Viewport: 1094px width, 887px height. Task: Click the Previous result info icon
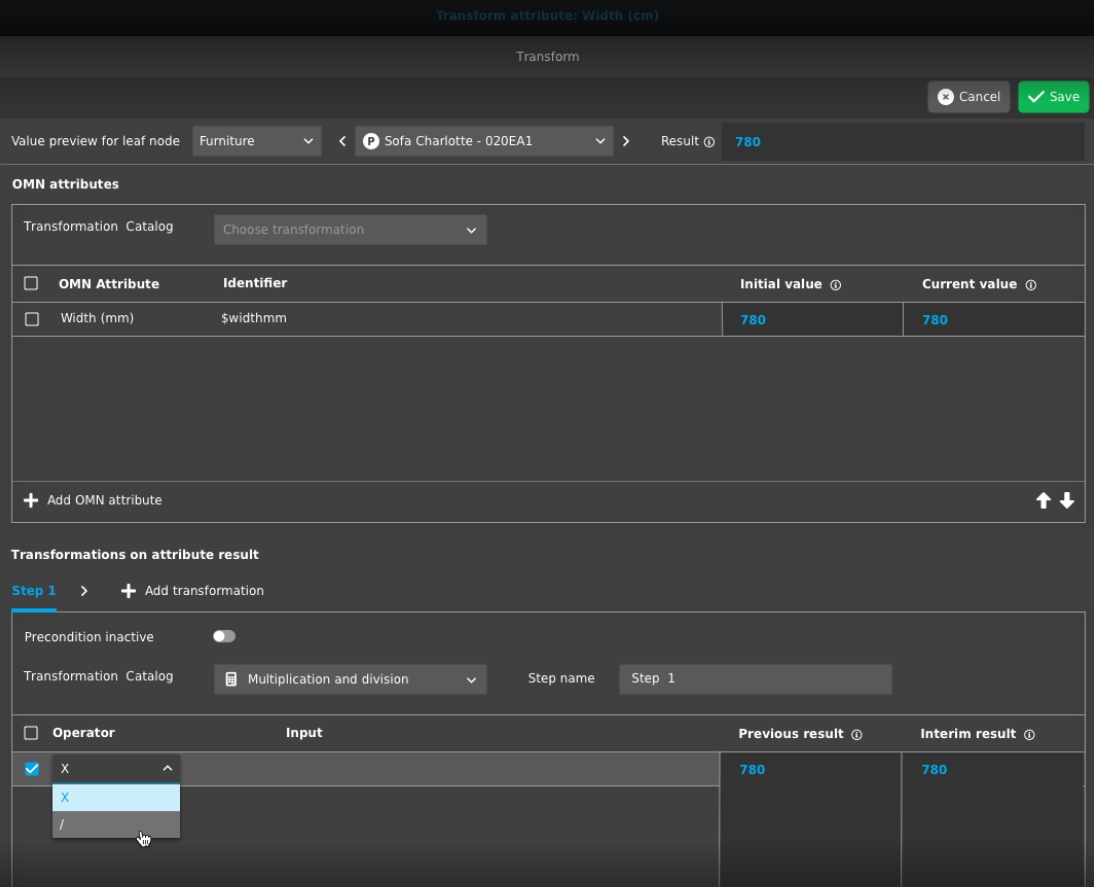(856, 735)
